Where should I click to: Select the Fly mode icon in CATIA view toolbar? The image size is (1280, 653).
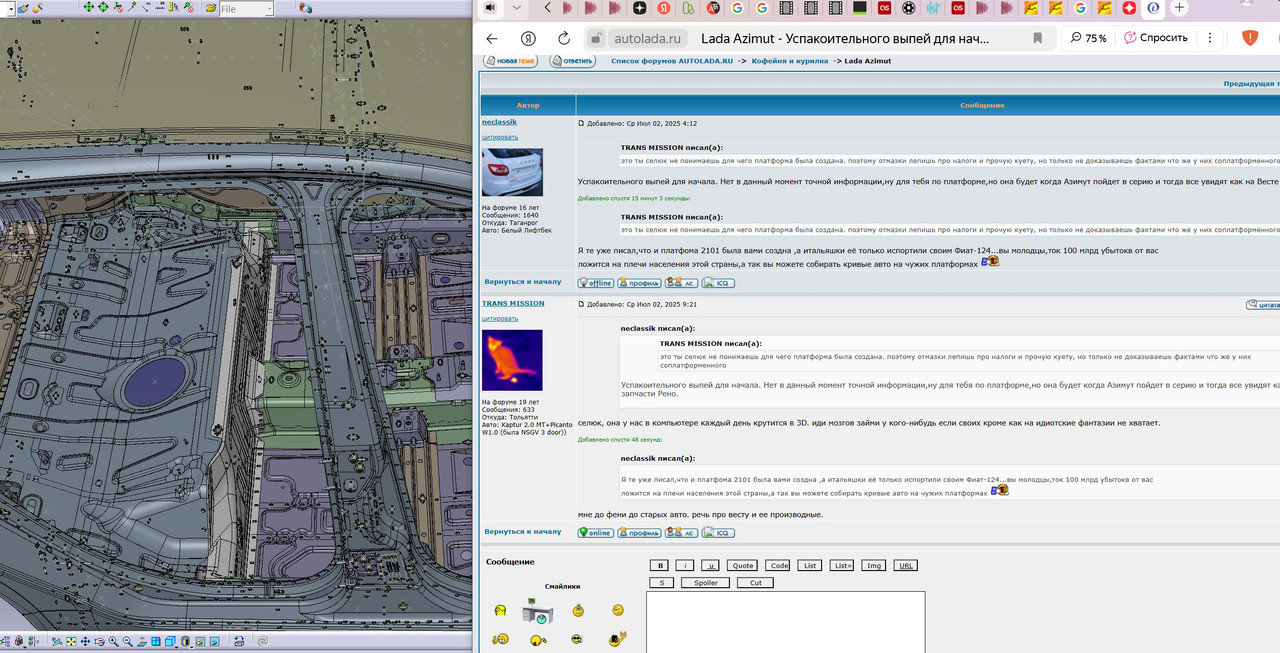57,641
